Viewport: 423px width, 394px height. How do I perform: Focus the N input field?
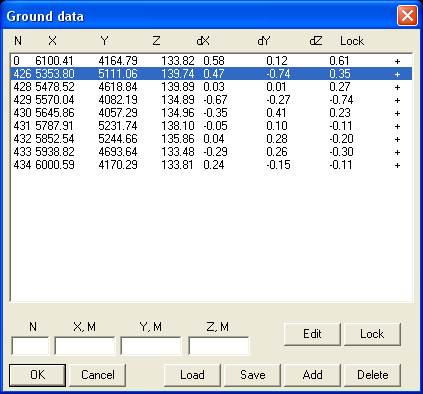tap(30, 346)
